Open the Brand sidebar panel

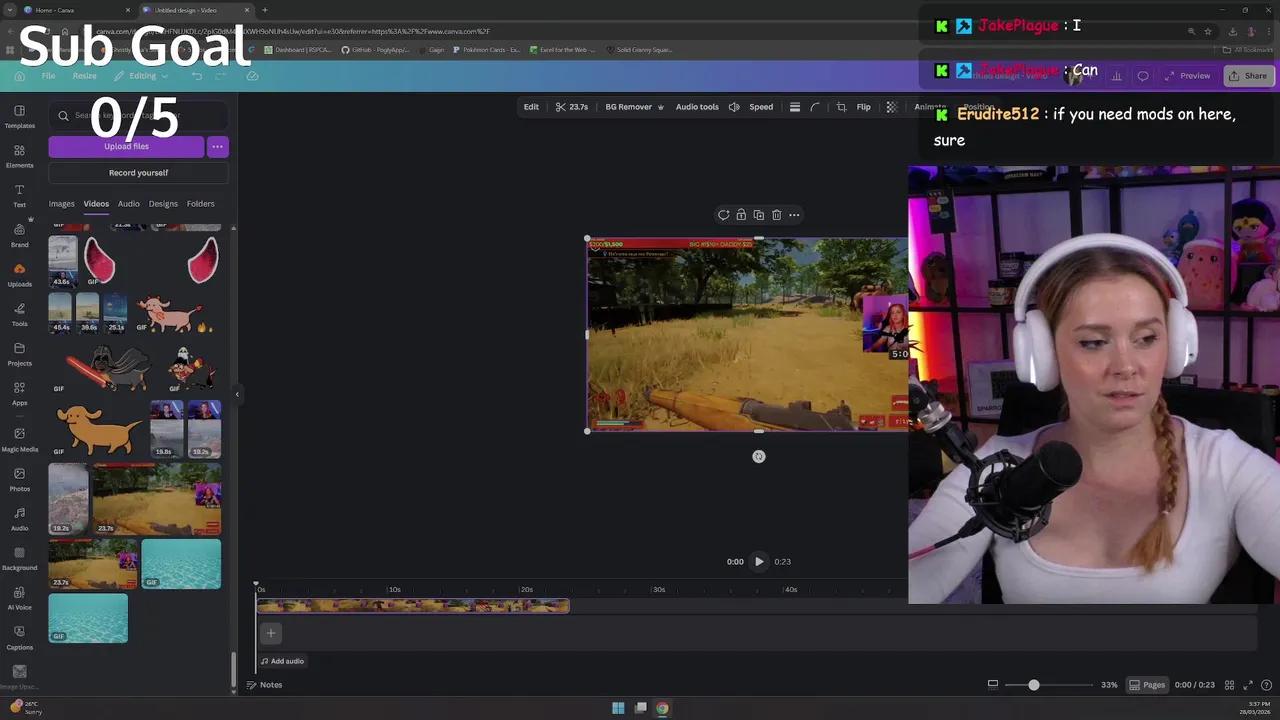tap(19, 235)
